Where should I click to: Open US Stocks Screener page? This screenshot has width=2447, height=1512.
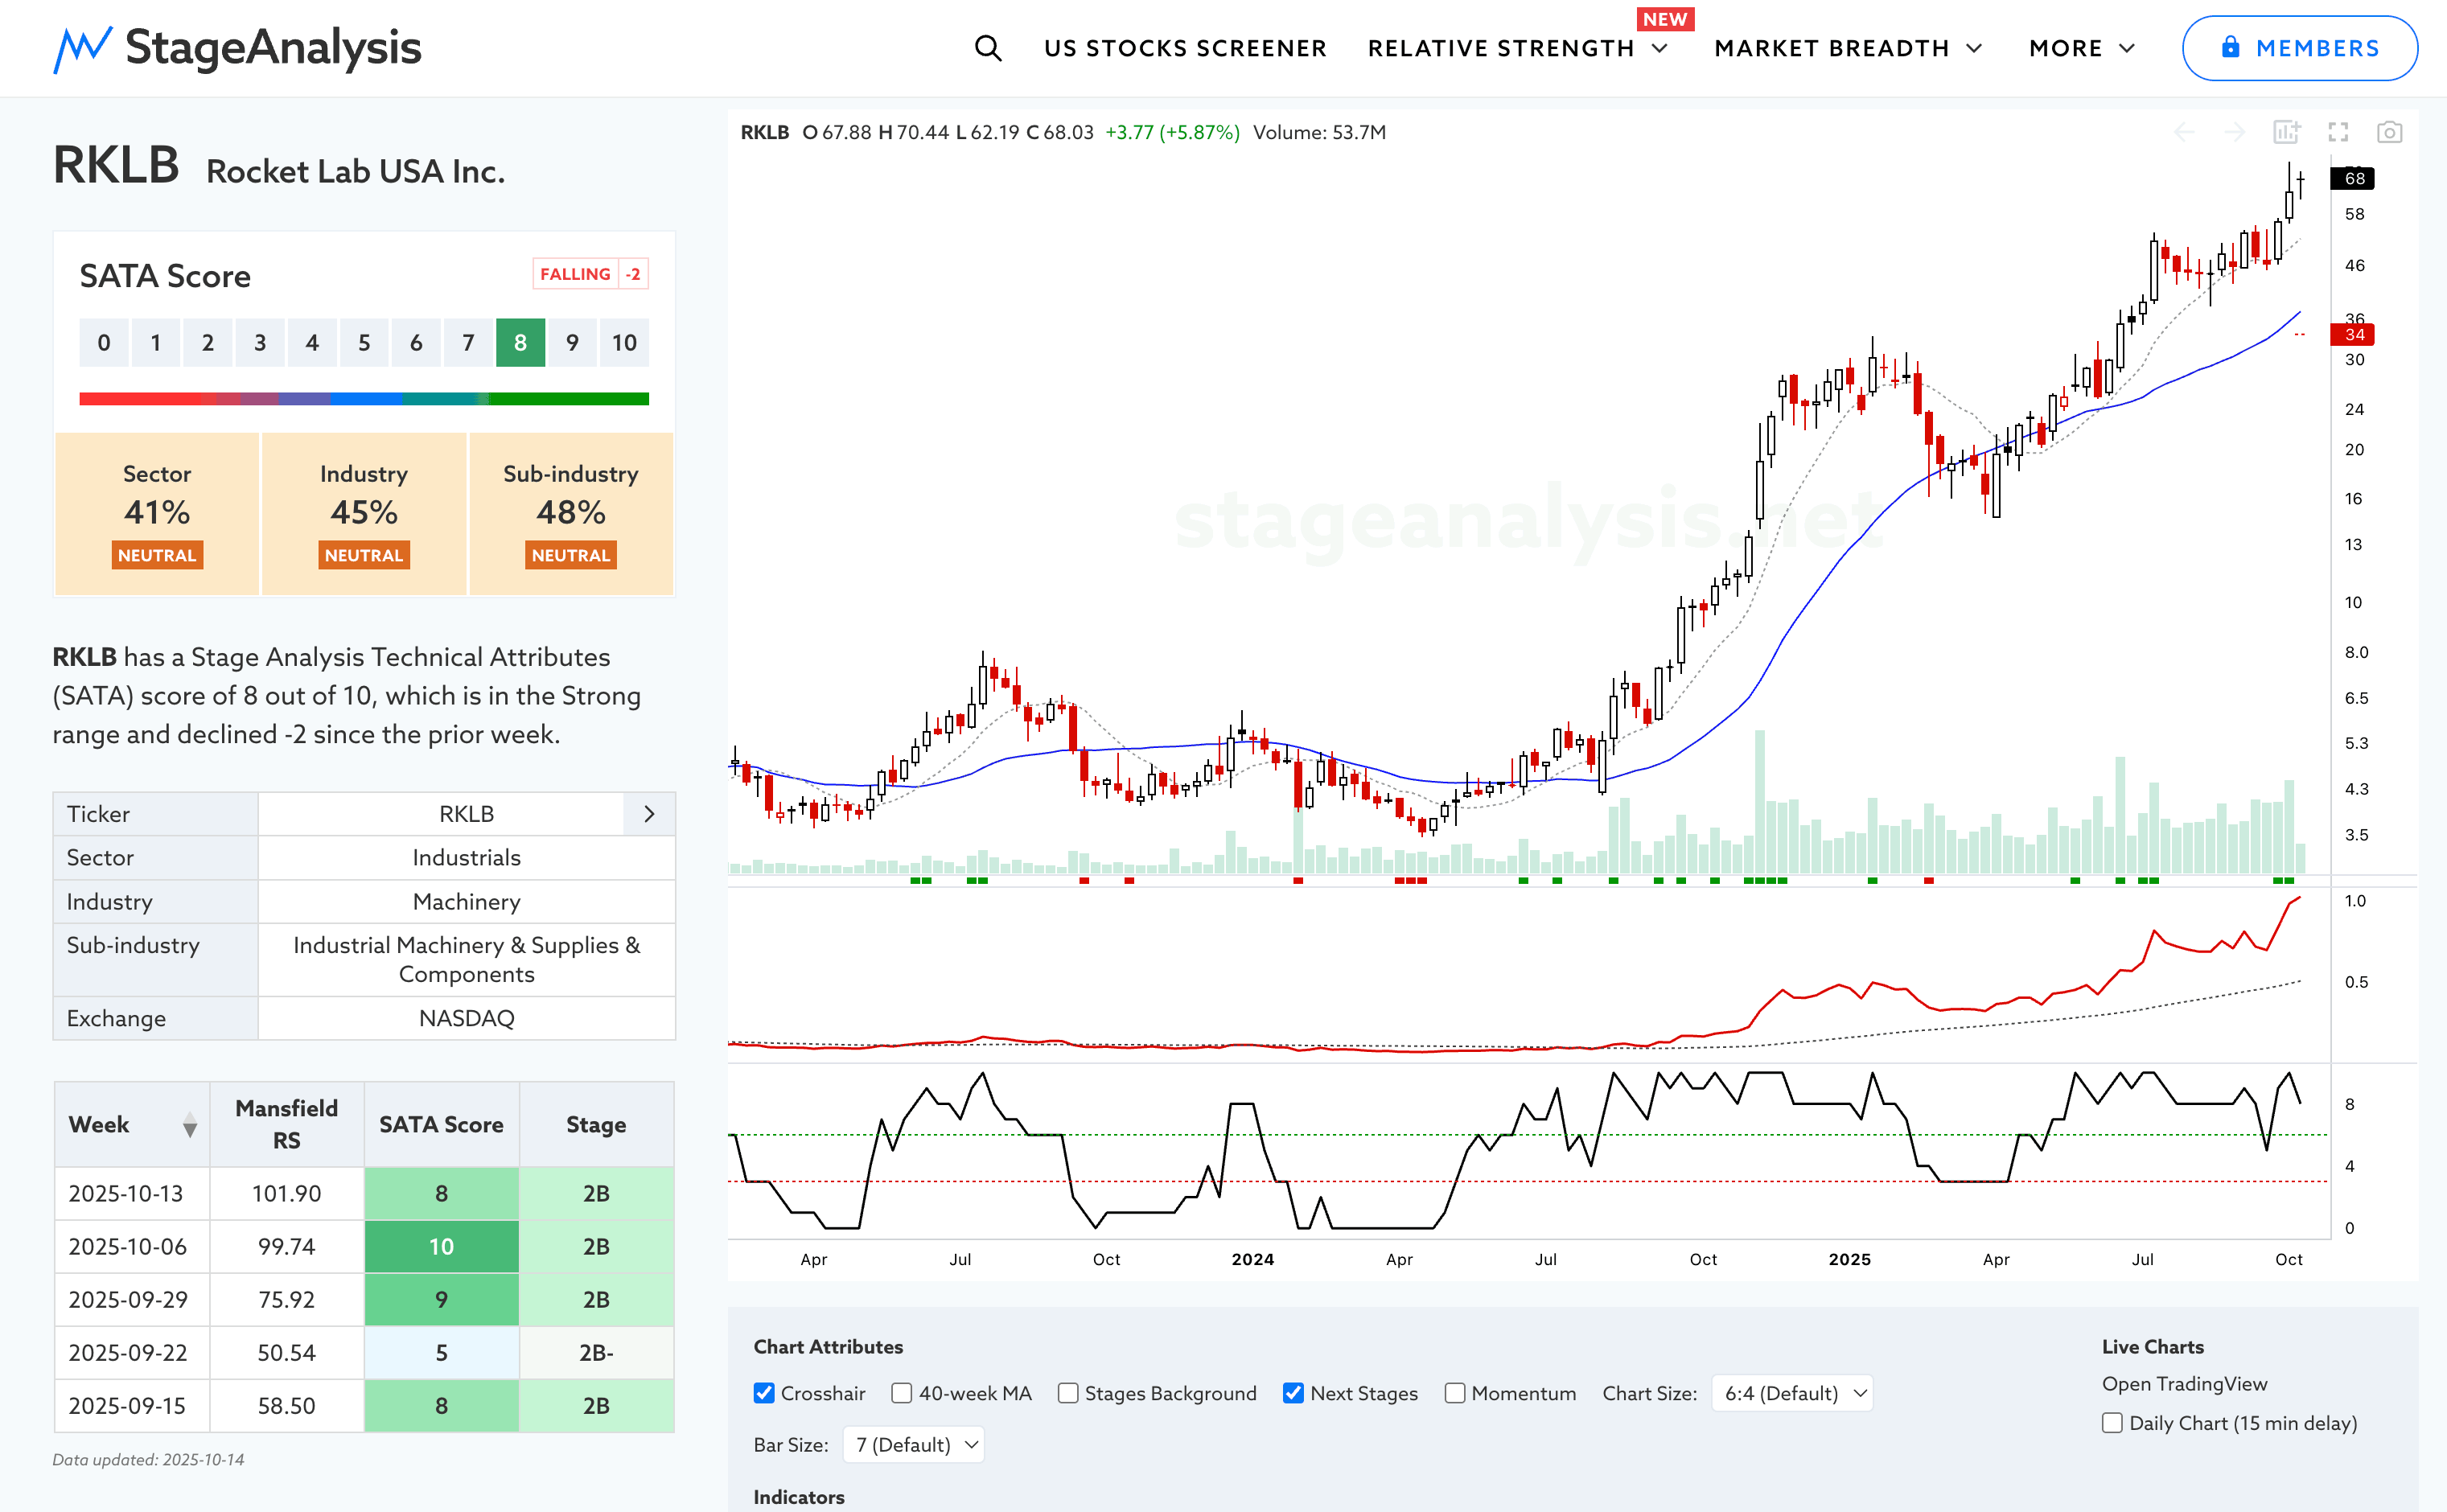[x=1185, y=48]
